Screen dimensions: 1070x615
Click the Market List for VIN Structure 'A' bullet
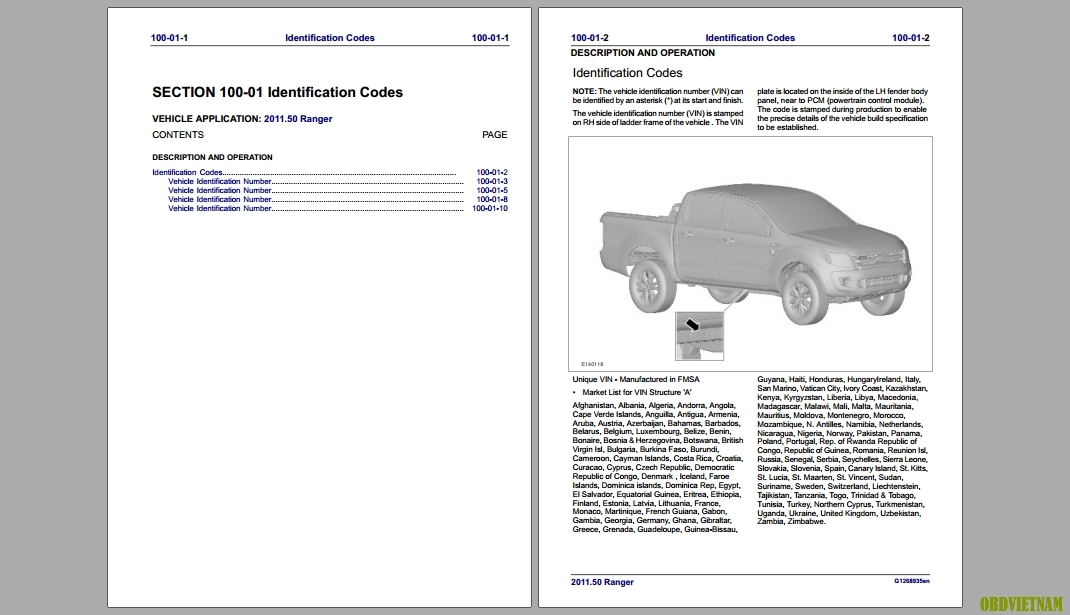(632, 392)
